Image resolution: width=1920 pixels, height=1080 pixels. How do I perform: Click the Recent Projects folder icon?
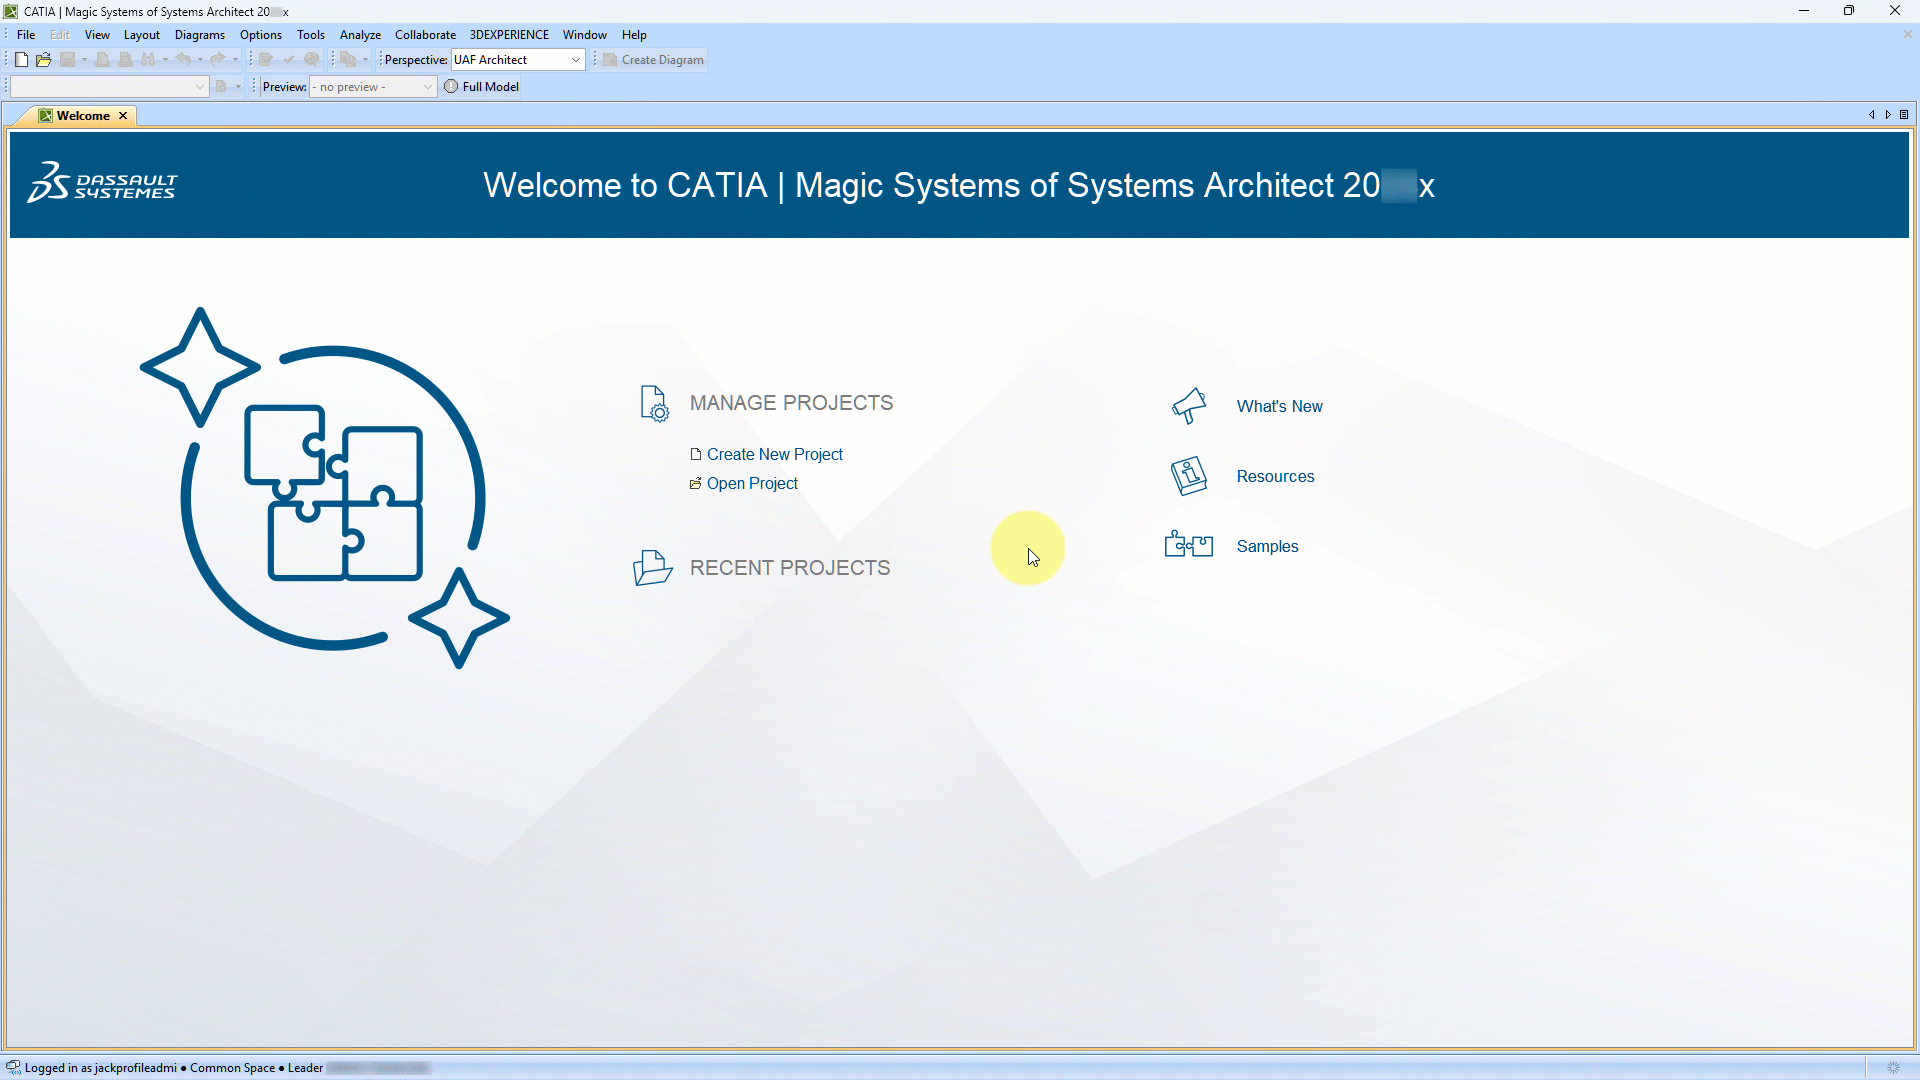tap(652, 568)
